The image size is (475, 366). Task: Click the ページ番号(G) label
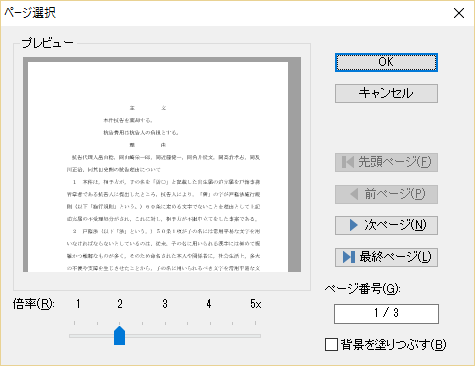coord(363,288)
